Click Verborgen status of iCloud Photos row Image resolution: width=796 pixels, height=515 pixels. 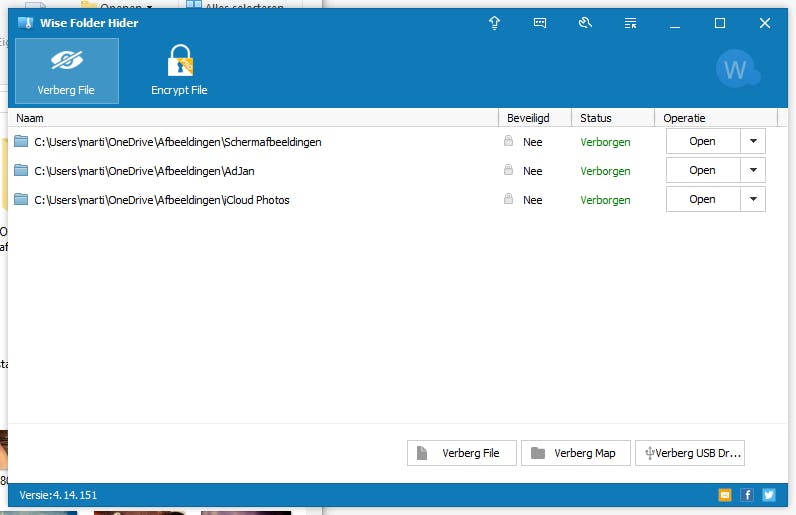click(605, 200)
